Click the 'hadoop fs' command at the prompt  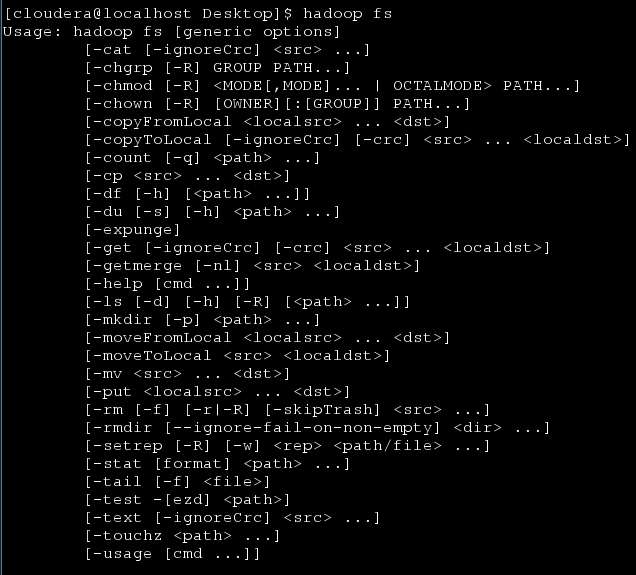click(x=348, y=14)
